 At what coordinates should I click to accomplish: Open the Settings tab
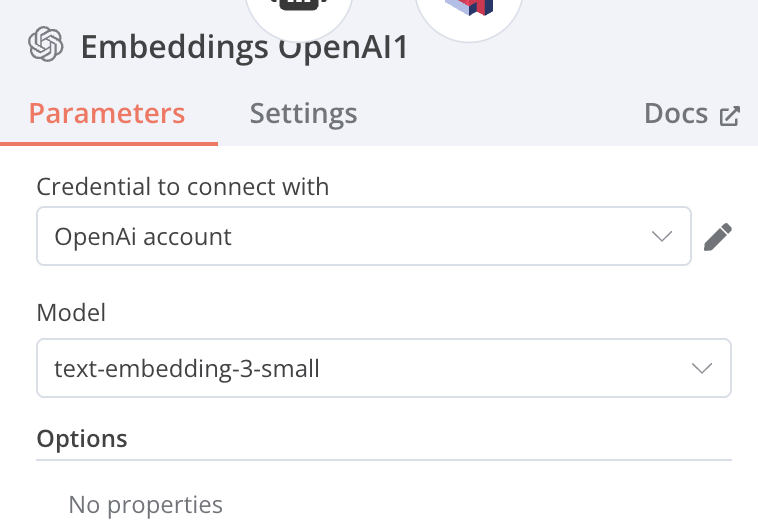pyautogui.click(x=303, y=113)
